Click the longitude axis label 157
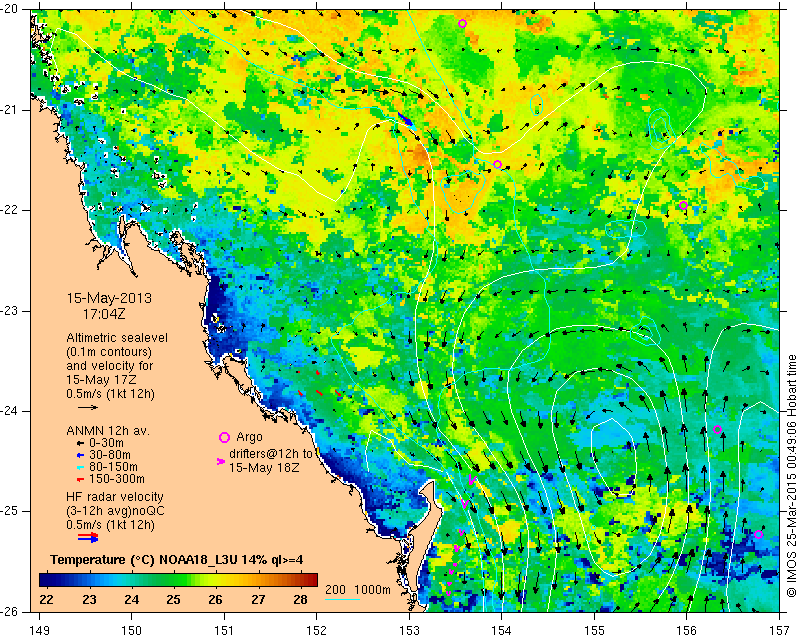The width and height of the screenshot is (800, 640). [x=779, y=630]
